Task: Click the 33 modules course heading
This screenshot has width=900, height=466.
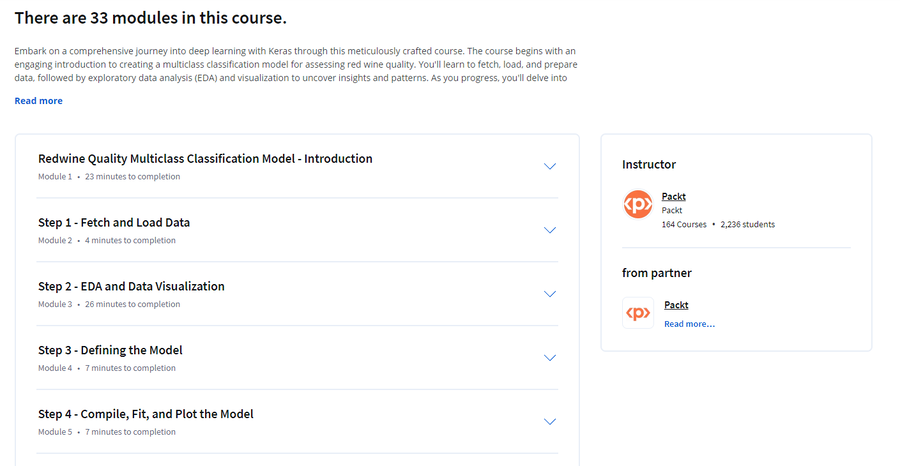Action: [150, 18]
